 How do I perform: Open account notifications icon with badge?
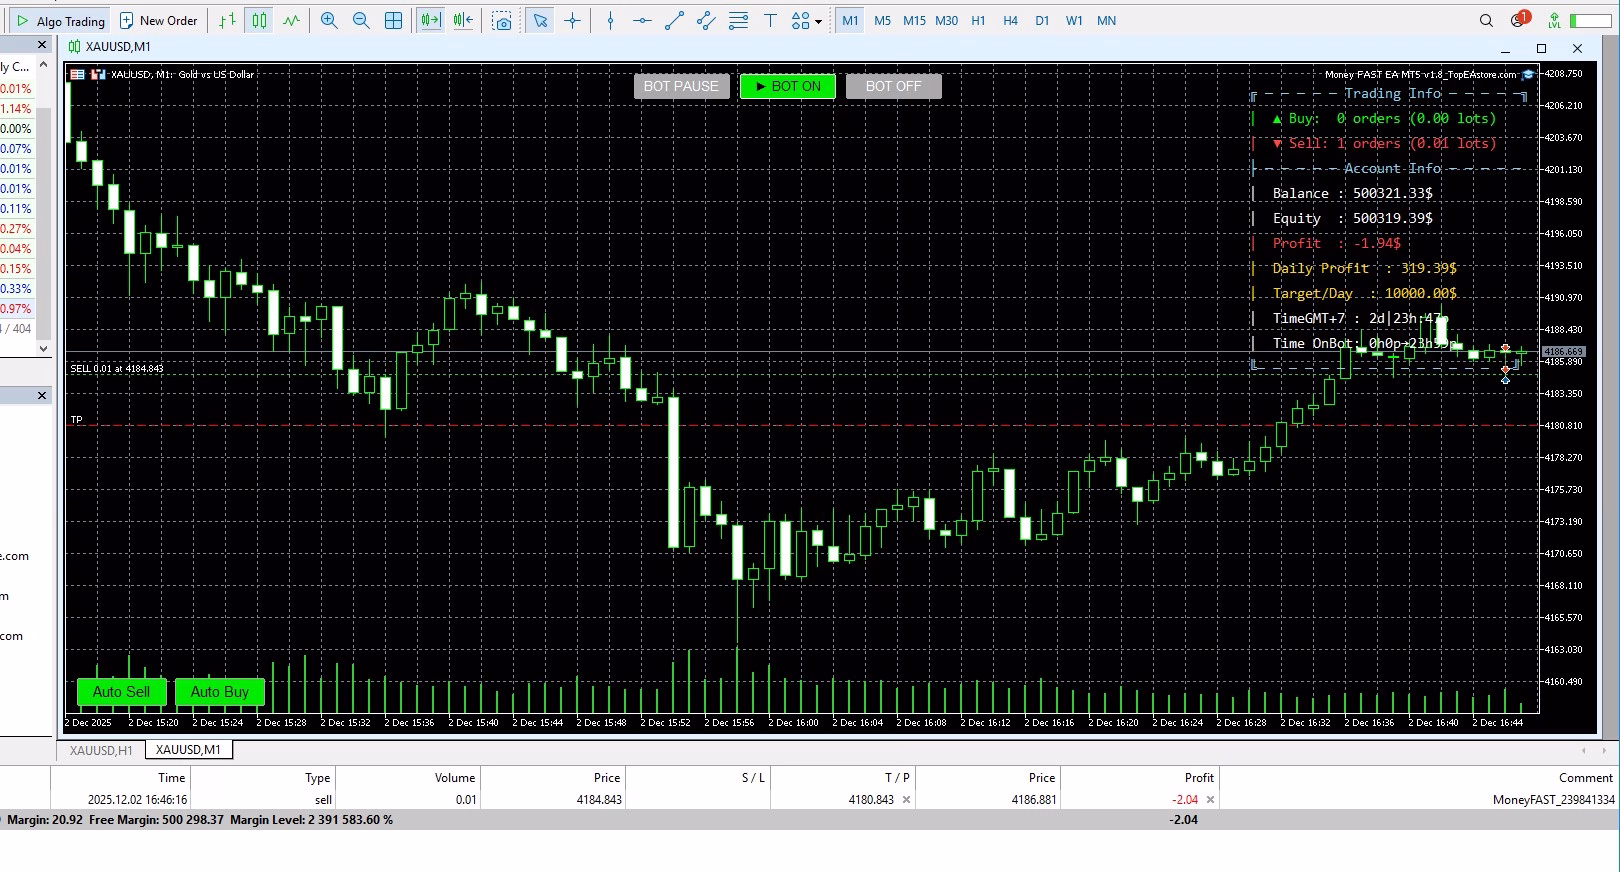point(1520,20)
